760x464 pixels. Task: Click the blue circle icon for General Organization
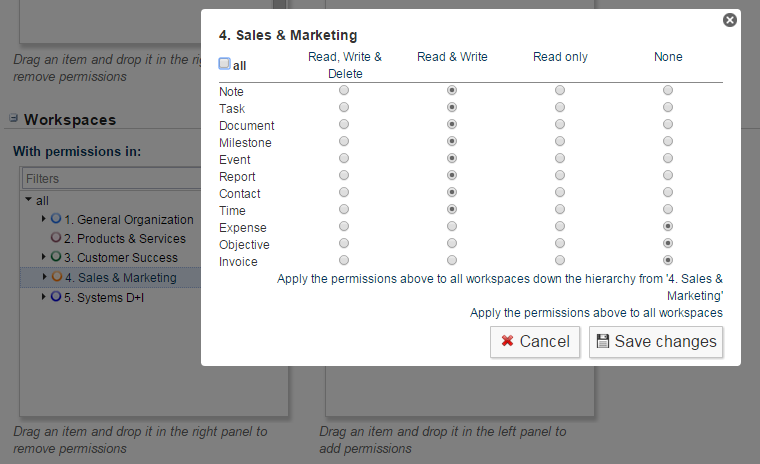coord(56,219)
